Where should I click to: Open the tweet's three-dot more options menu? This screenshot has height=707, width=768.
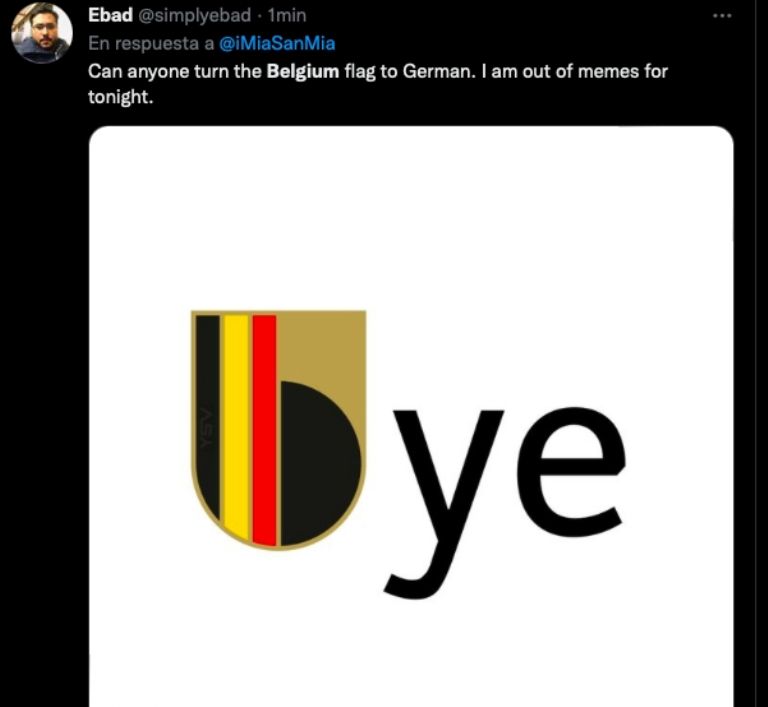coord(721,17)
